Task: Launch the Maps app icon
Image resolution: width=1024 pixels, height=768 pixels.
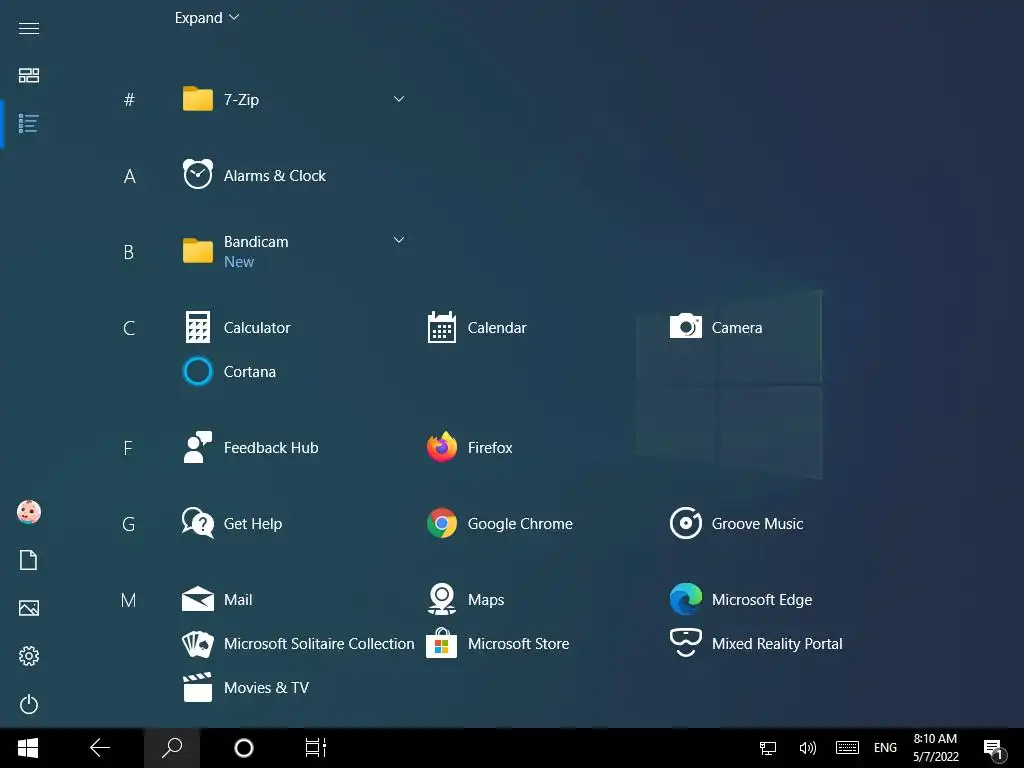Action: [x=441, y=599]
